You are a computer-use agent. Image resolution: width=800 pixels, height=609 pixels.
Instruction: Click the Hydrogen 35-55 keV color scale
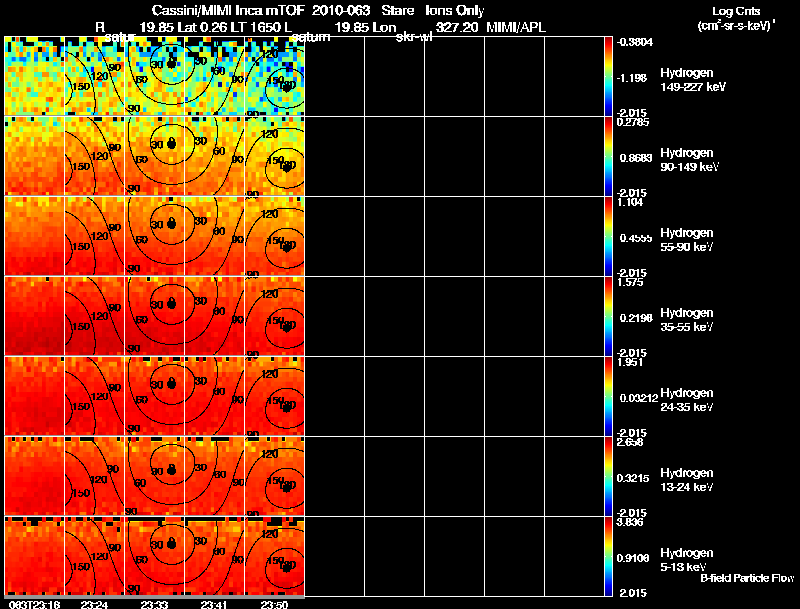pyautogui.click(x=608, y=316)
